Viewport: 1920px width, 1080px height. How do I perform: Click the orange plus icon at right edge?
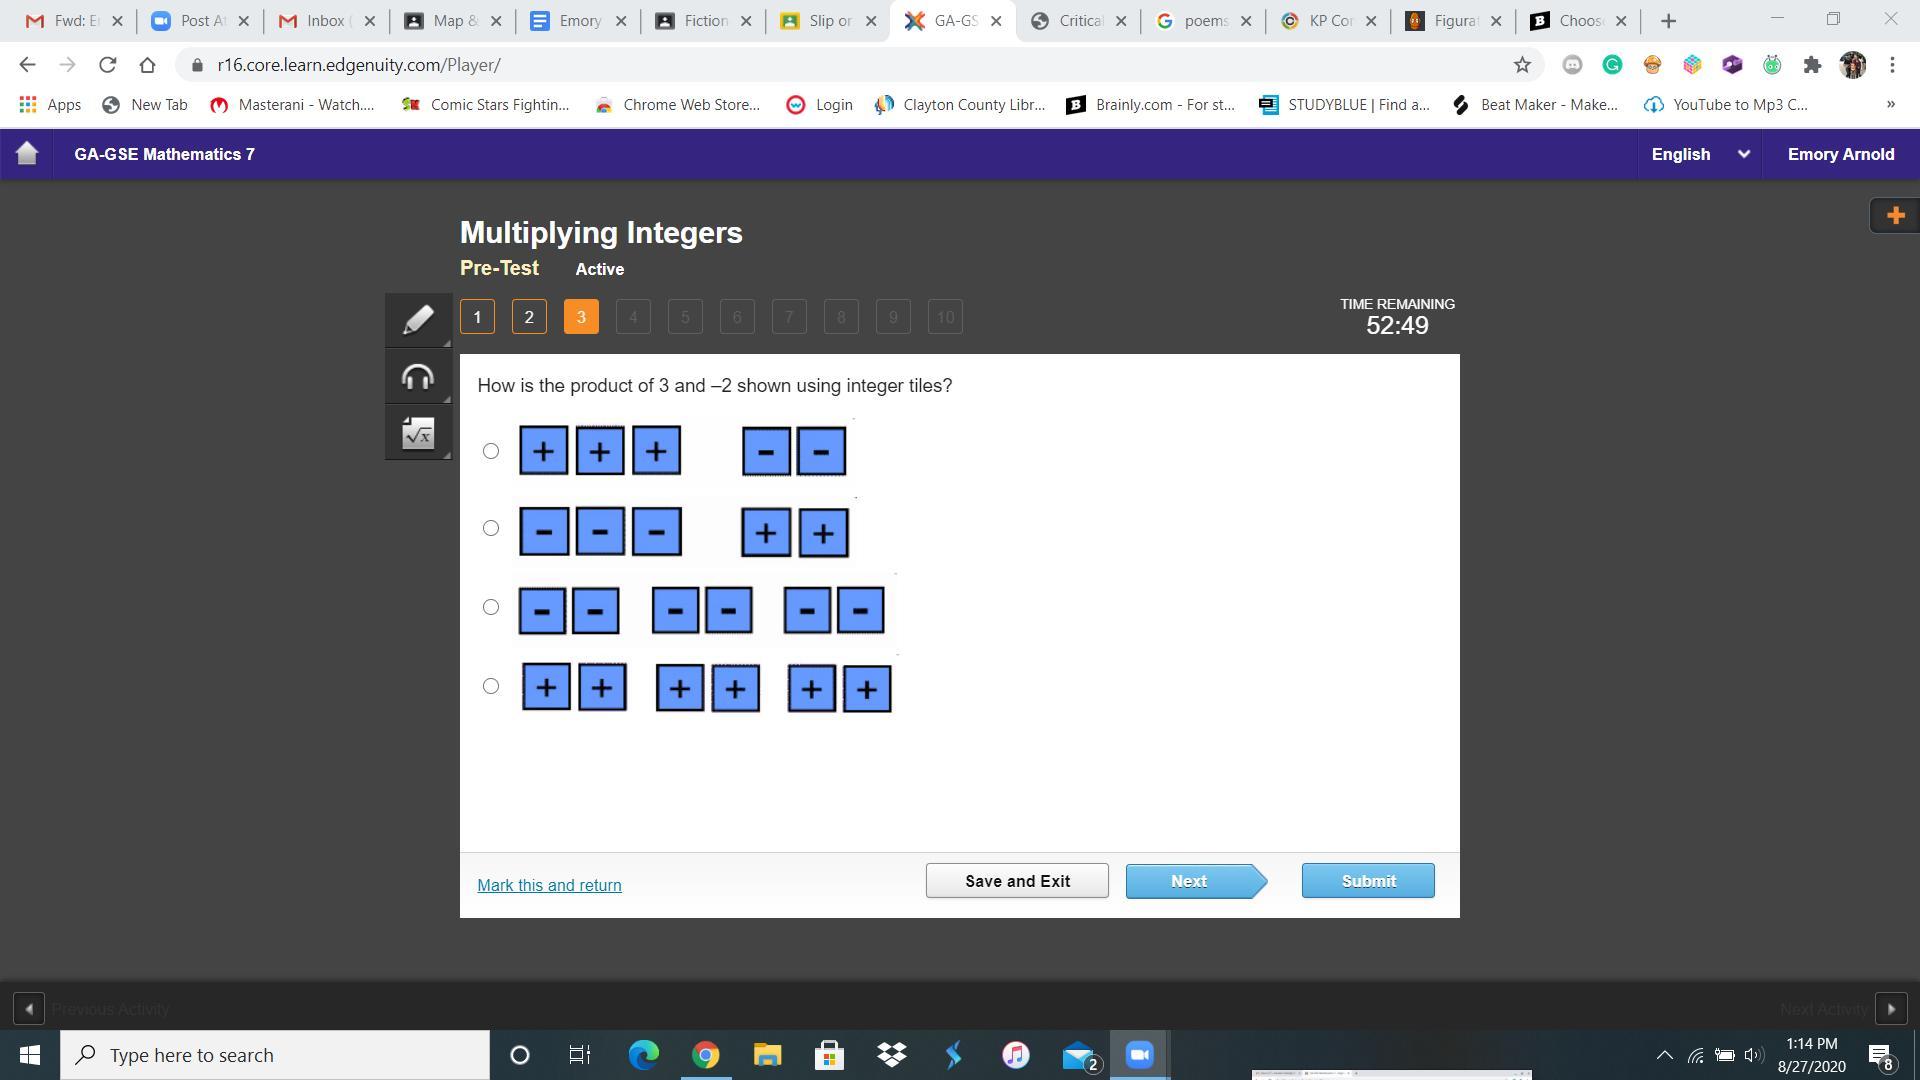click(x=1894, y=215)
